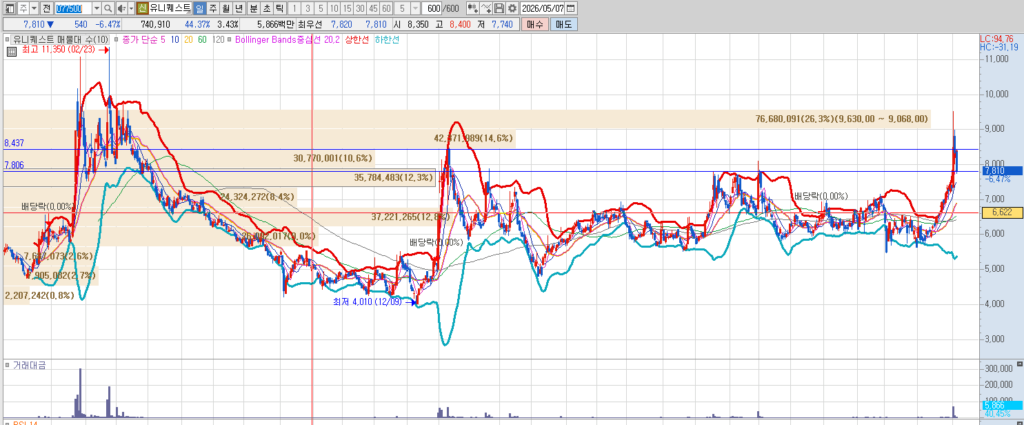Select the 월 monthly period
The height and width of the screenshot is (425, 1024).
(225, 8)
